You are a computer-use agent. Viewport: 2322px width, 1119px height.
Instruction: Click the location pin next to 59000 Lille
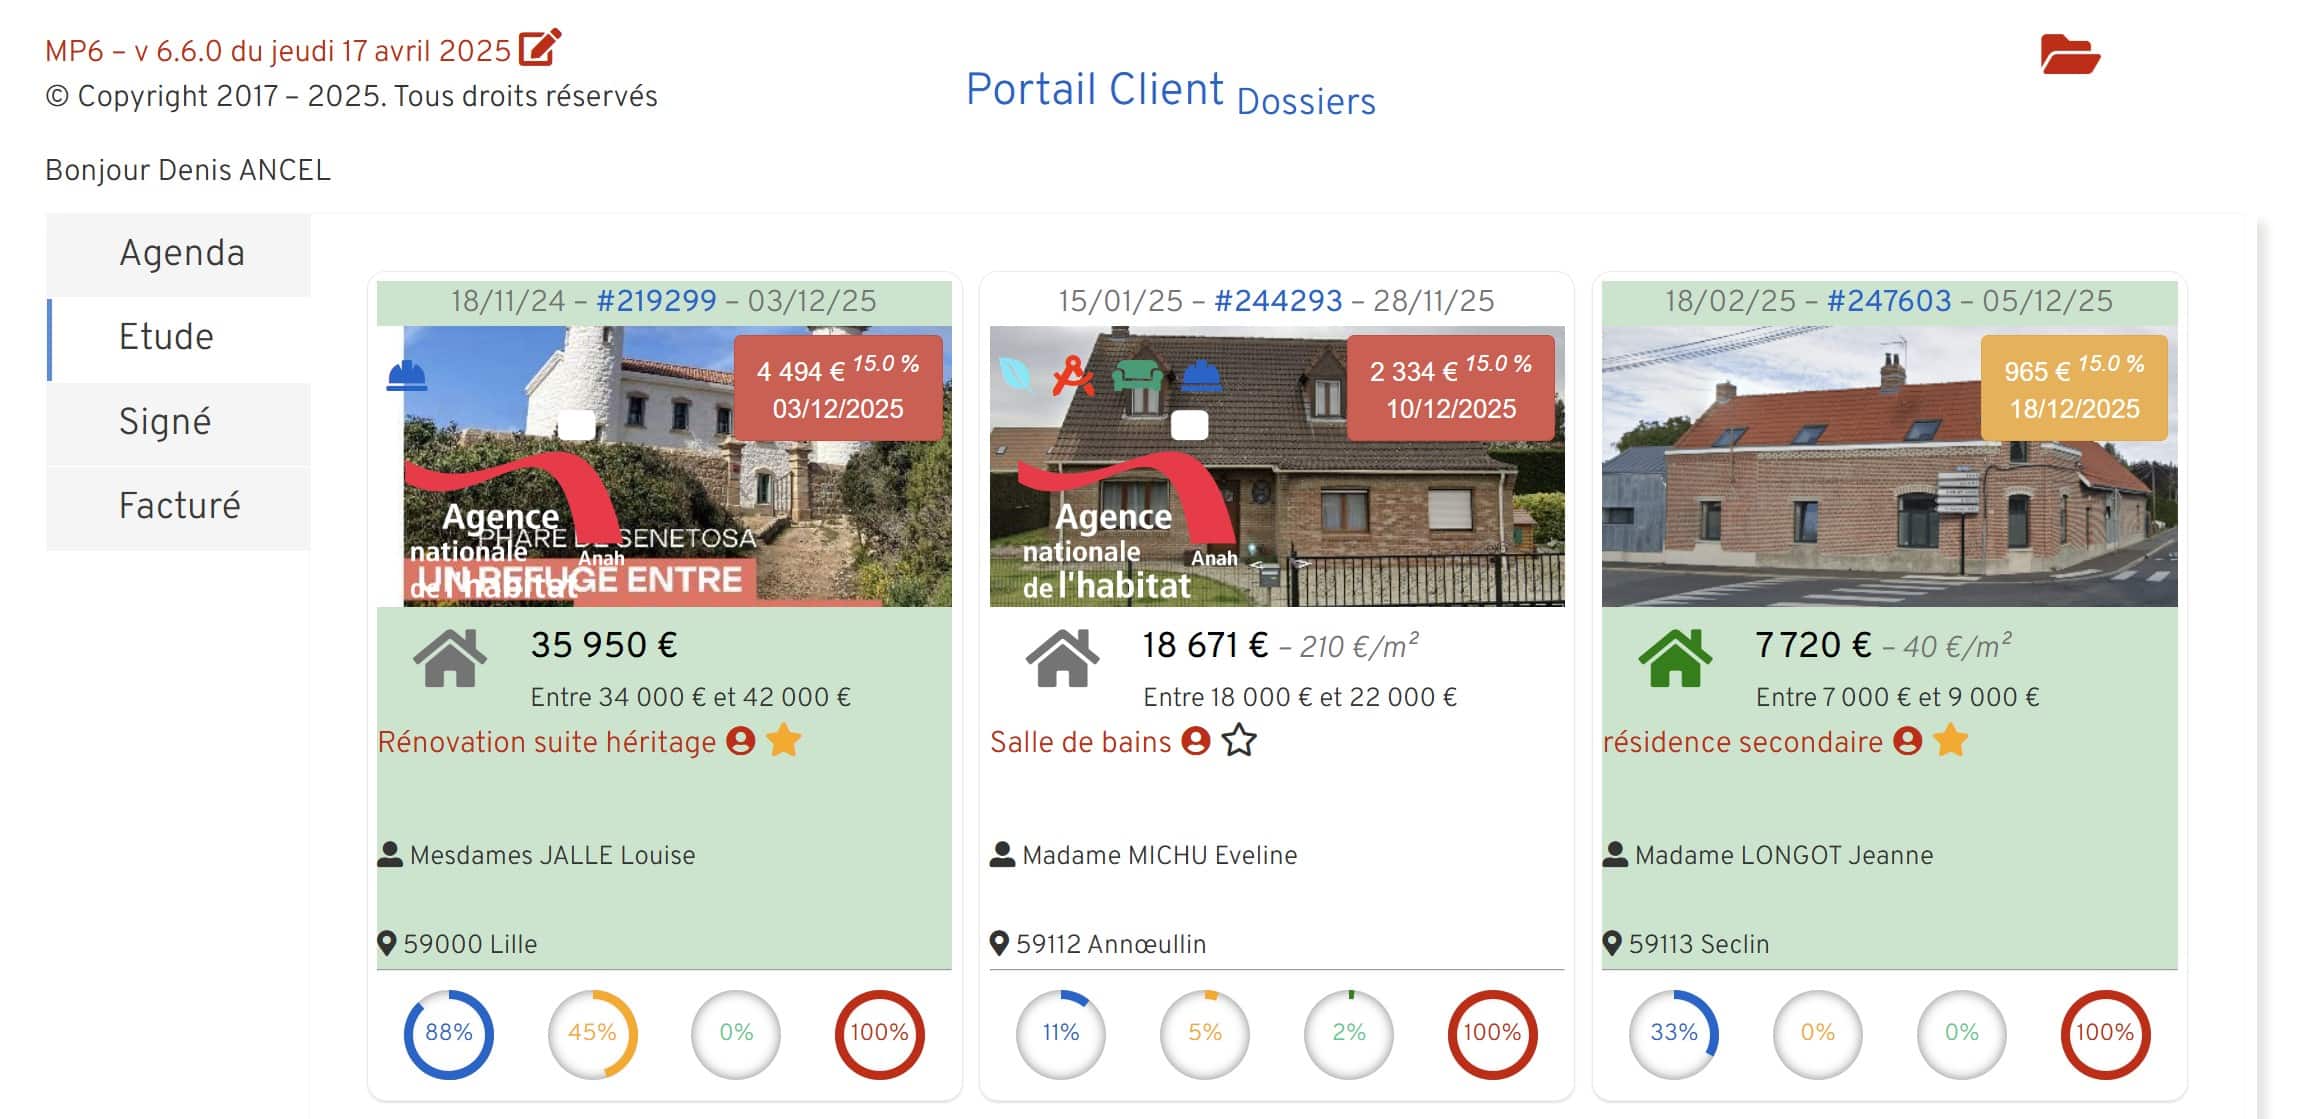coord(388,941)
